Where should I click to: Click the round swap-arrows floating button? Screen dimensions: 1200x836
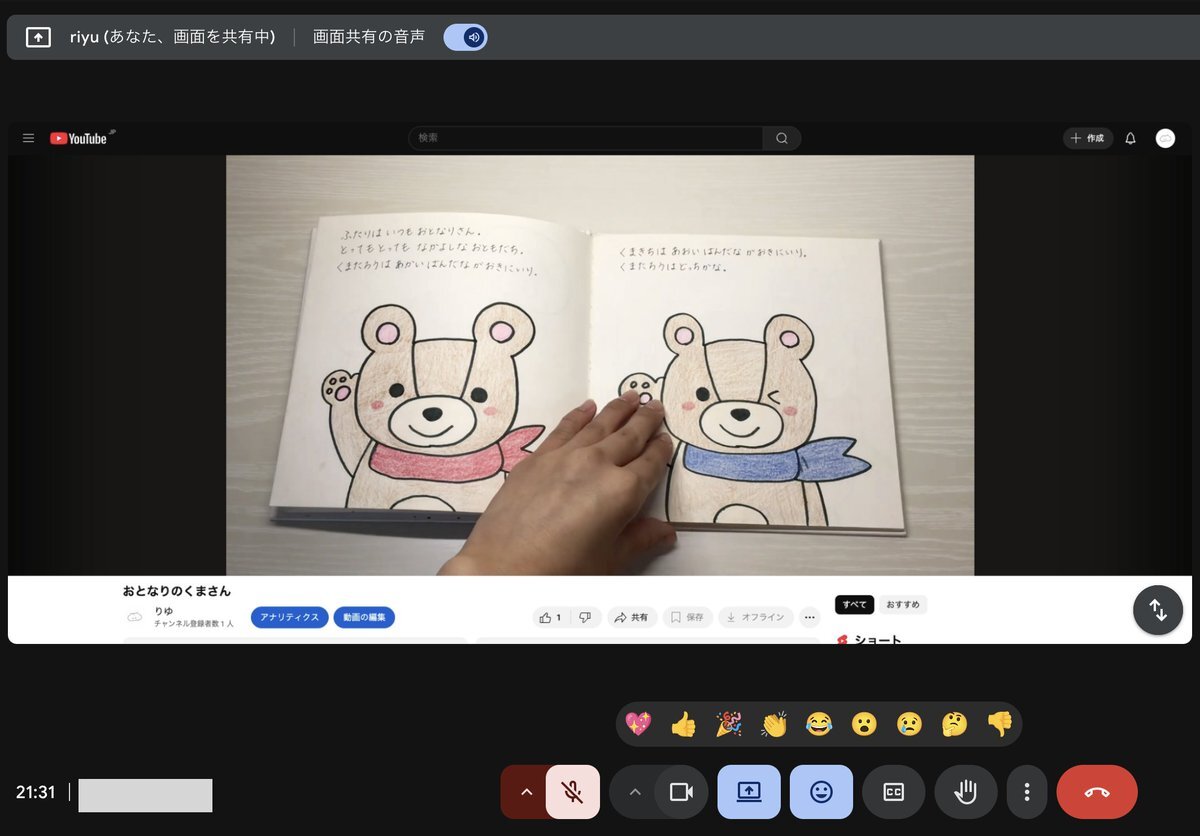pos(1158,609)
